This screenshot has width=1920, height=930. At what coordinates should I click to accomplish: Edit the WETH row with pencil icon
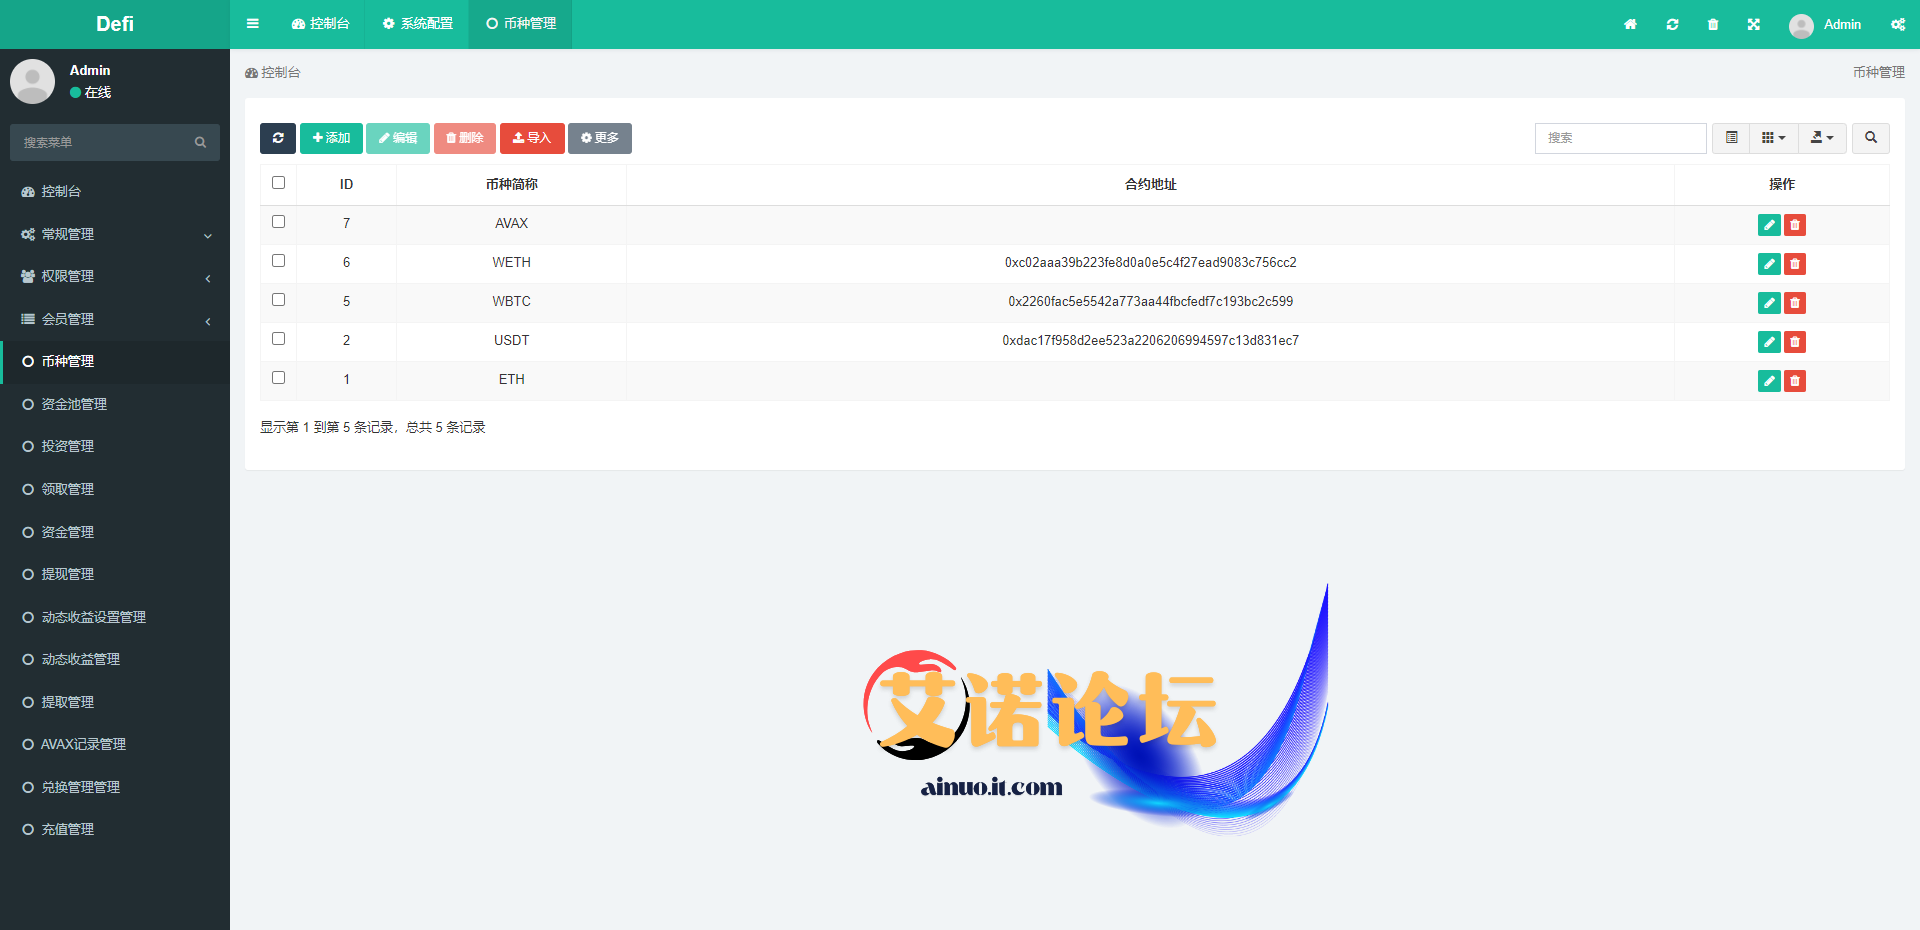[x=1769, y=264]
